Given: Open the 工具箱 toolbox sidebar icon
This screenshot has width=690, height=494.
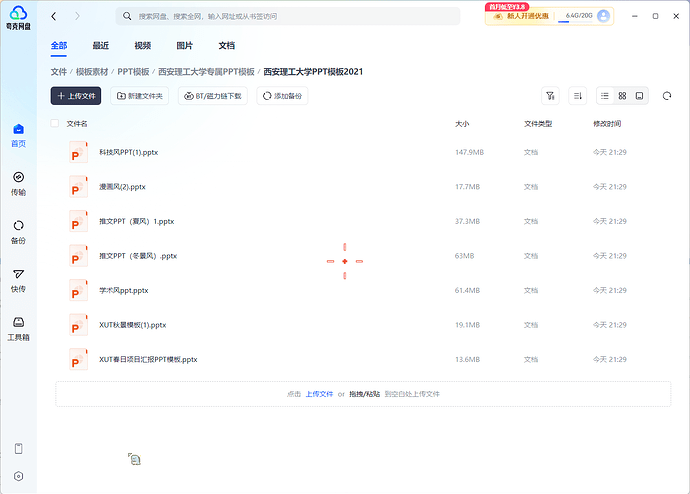Looking at the screenshot, I should tap(18, 329).
